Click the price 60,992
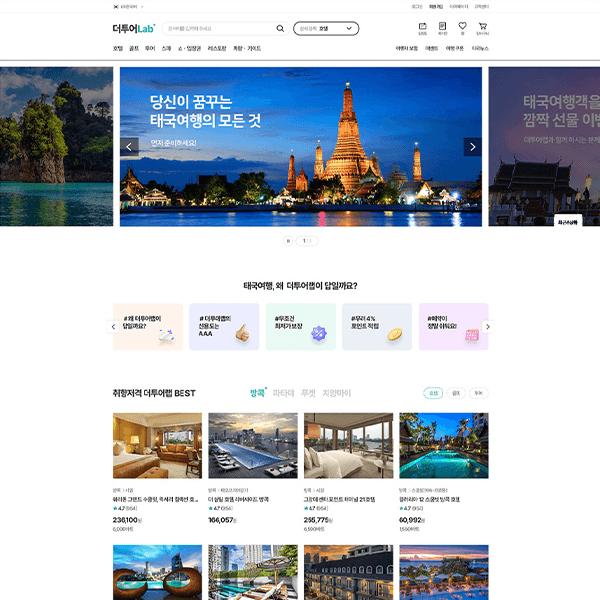The width and height of the screenshot is (600, 600). point(412,520)
